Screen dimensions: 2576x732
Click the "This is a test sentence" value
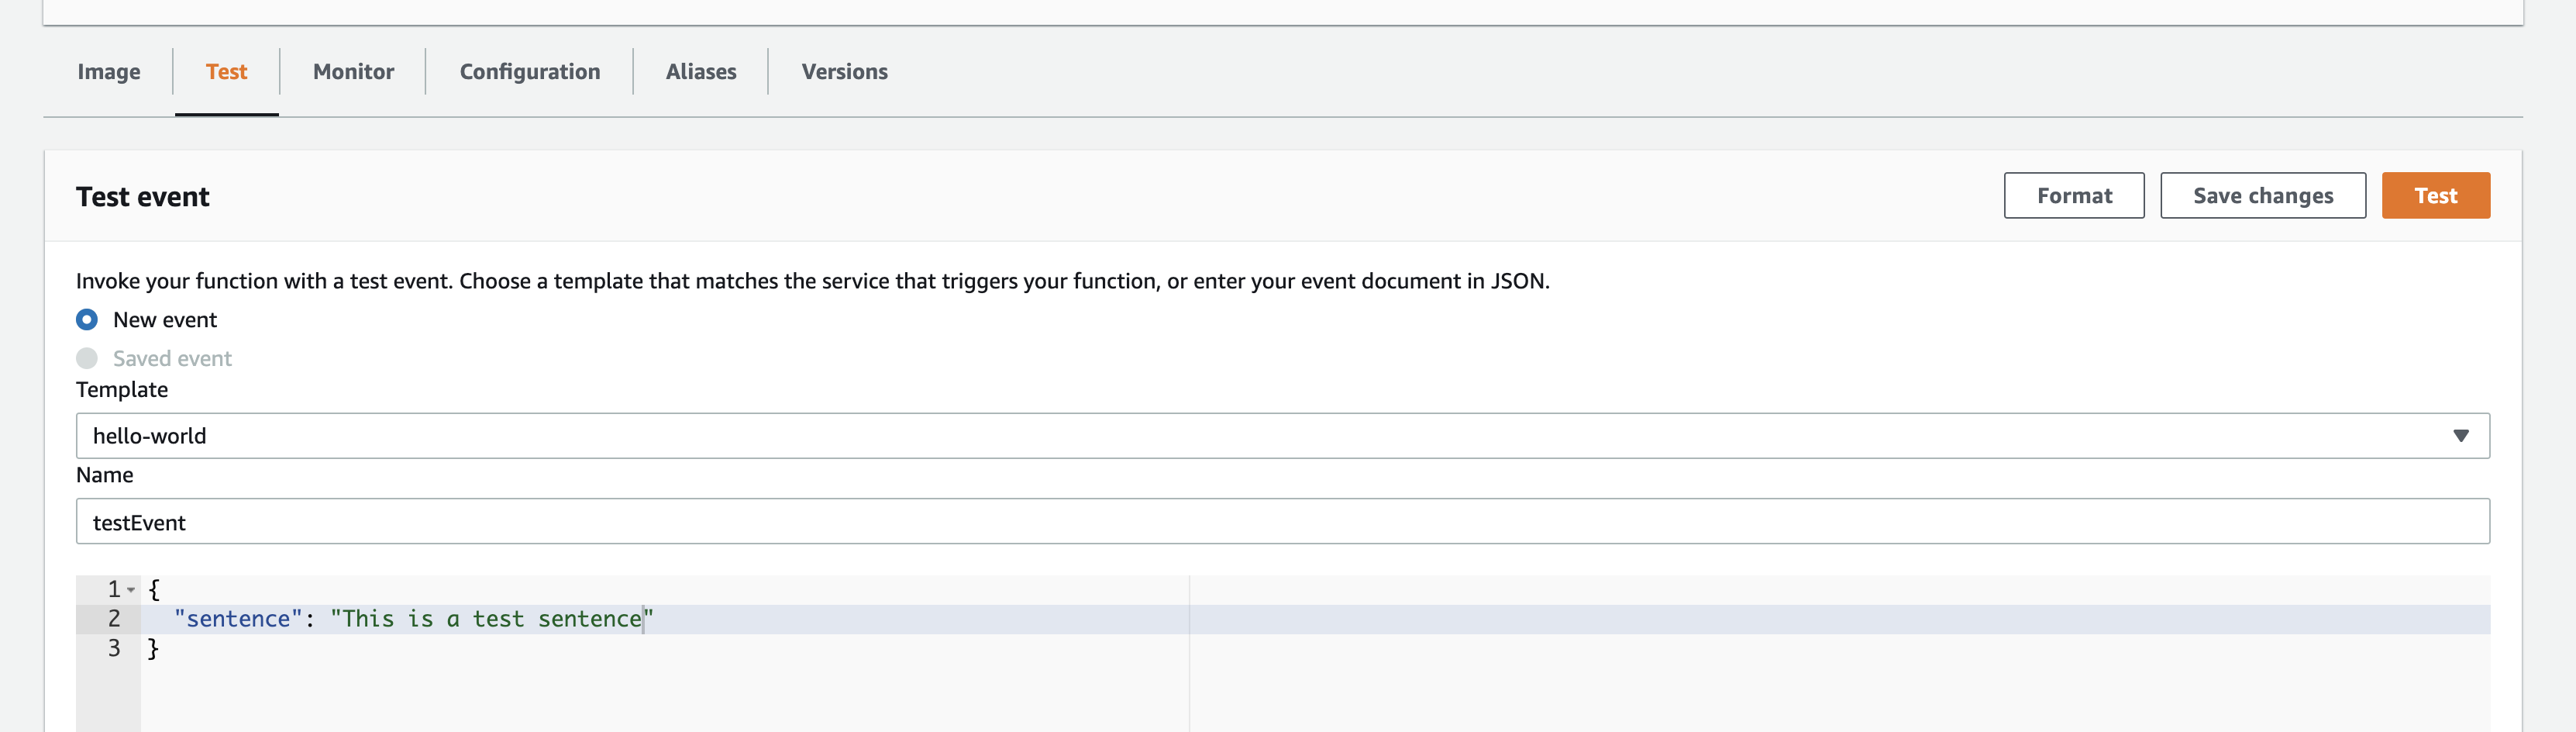(491, 619)
